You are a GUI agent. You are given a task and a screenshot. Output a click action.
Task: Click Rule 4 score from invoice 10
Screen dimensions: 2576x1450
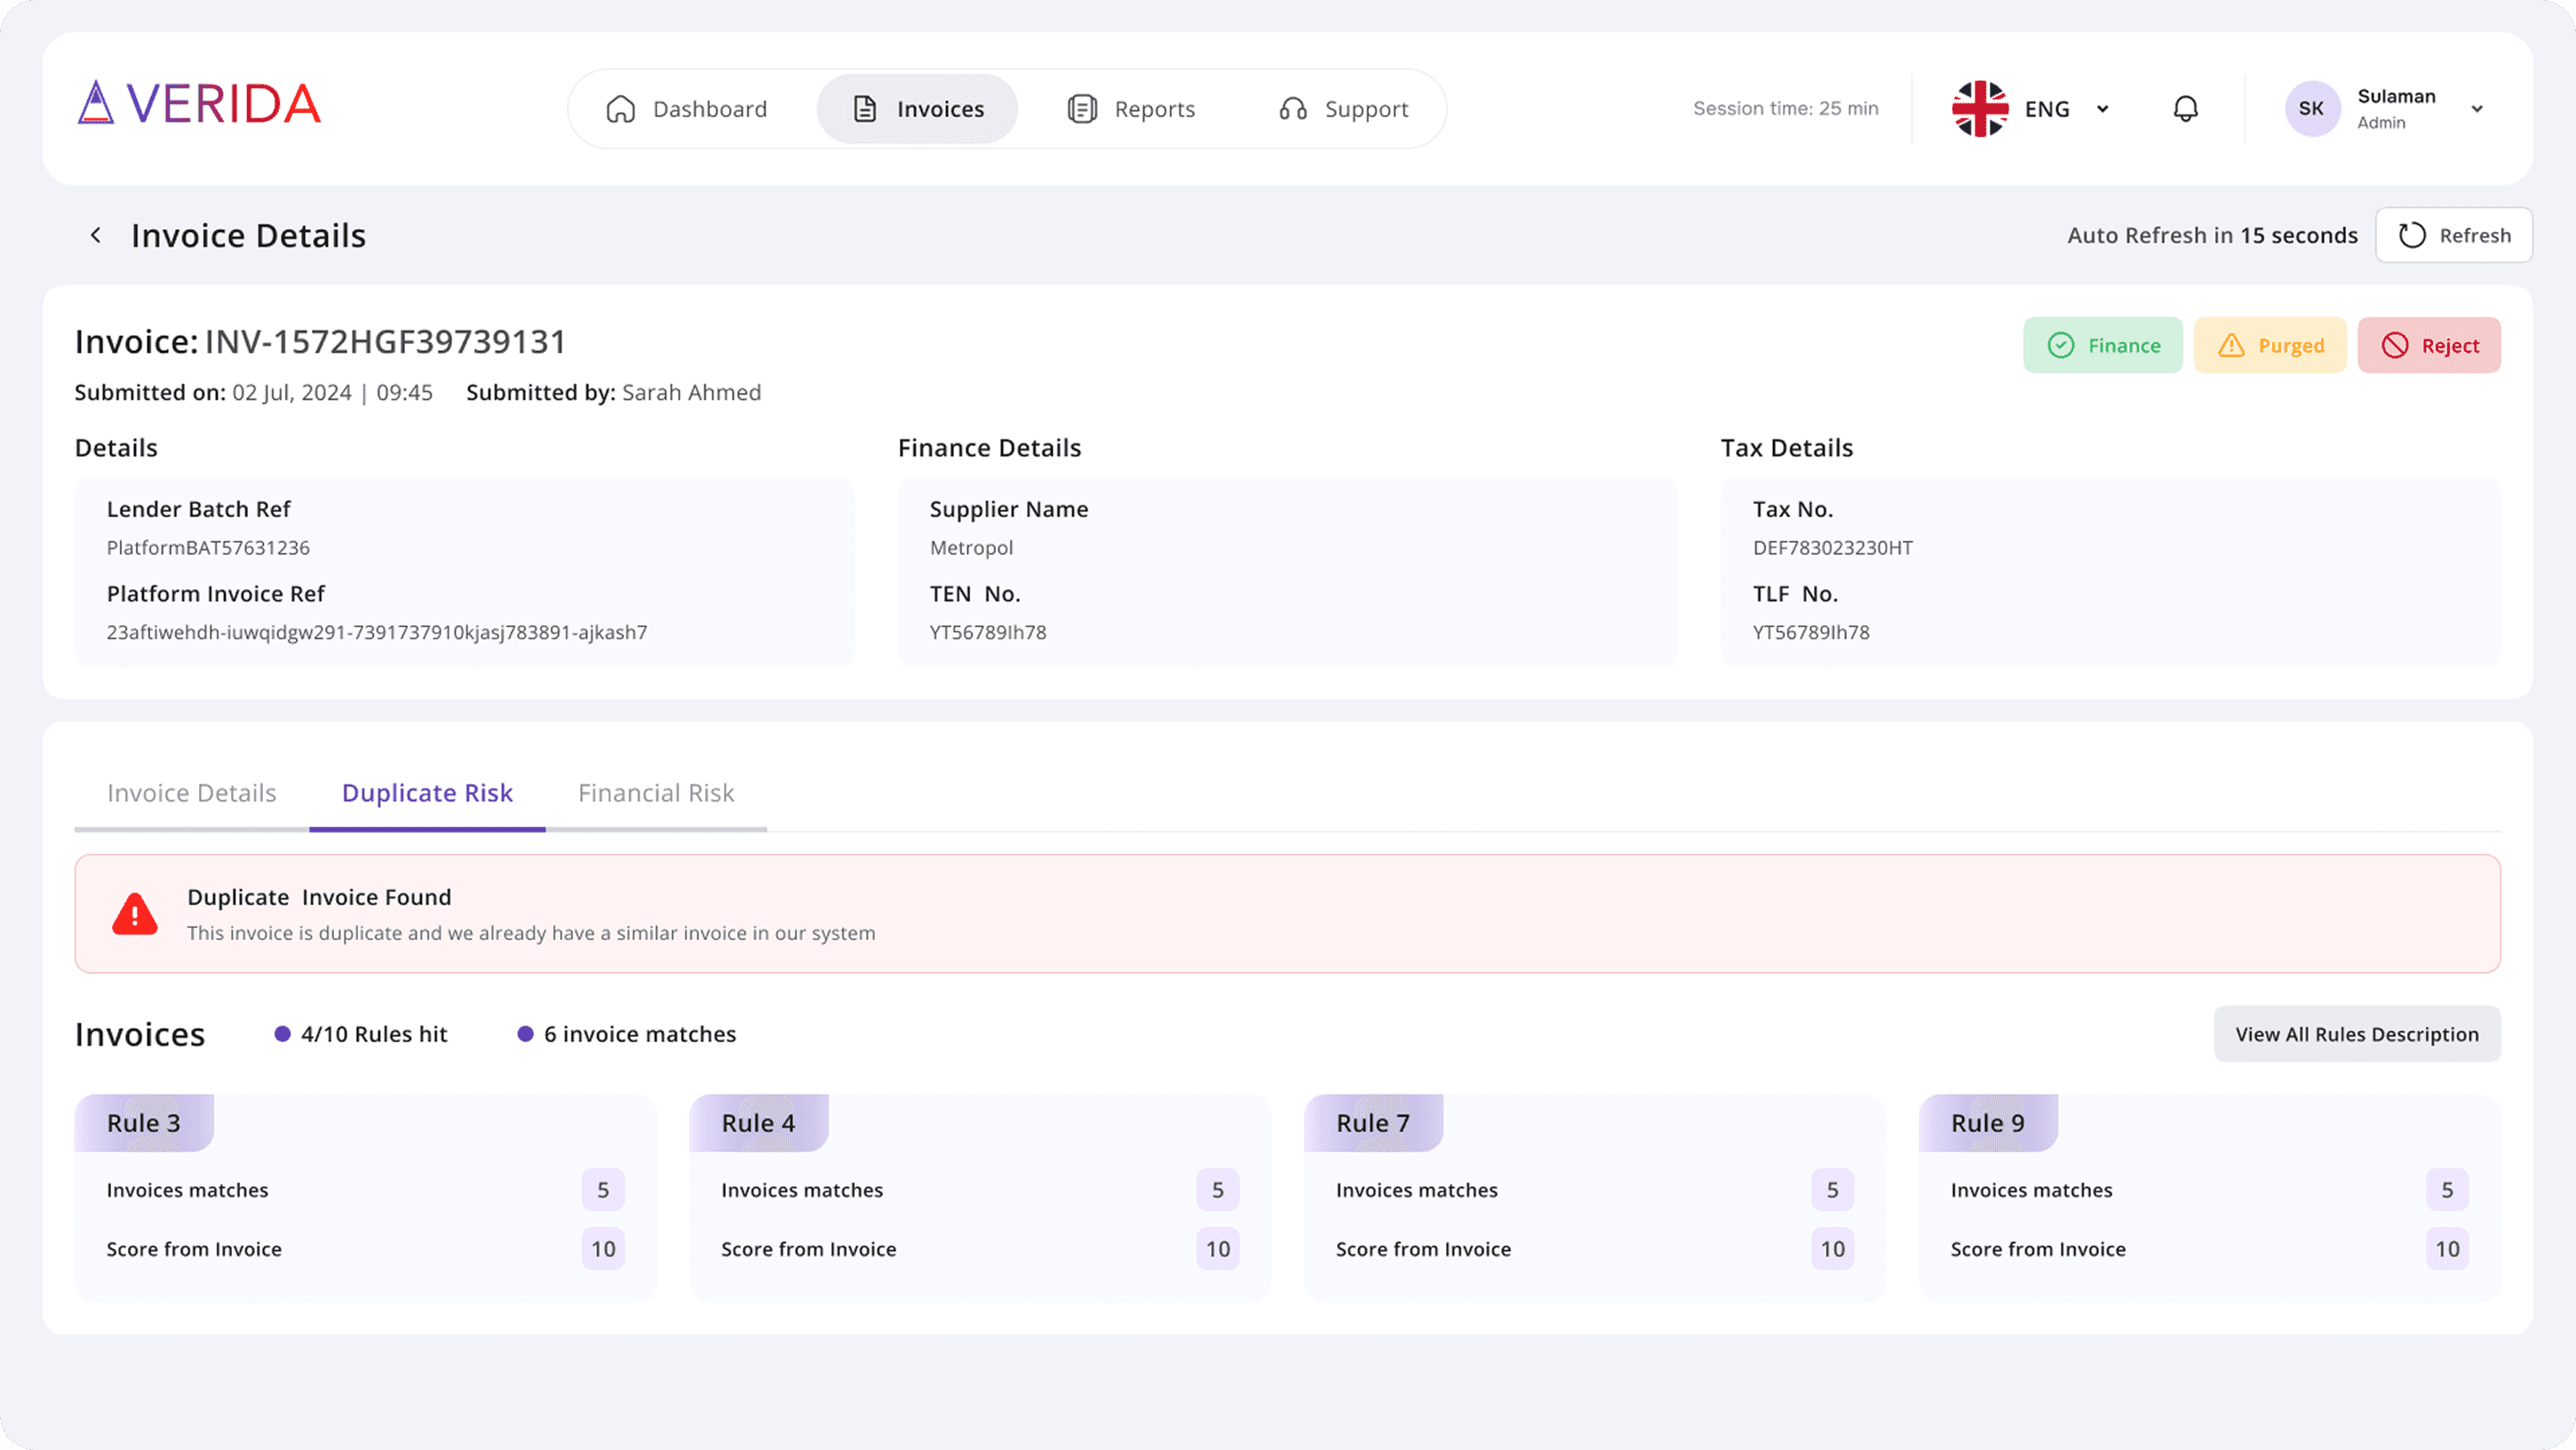[x=1218, y=1249]
